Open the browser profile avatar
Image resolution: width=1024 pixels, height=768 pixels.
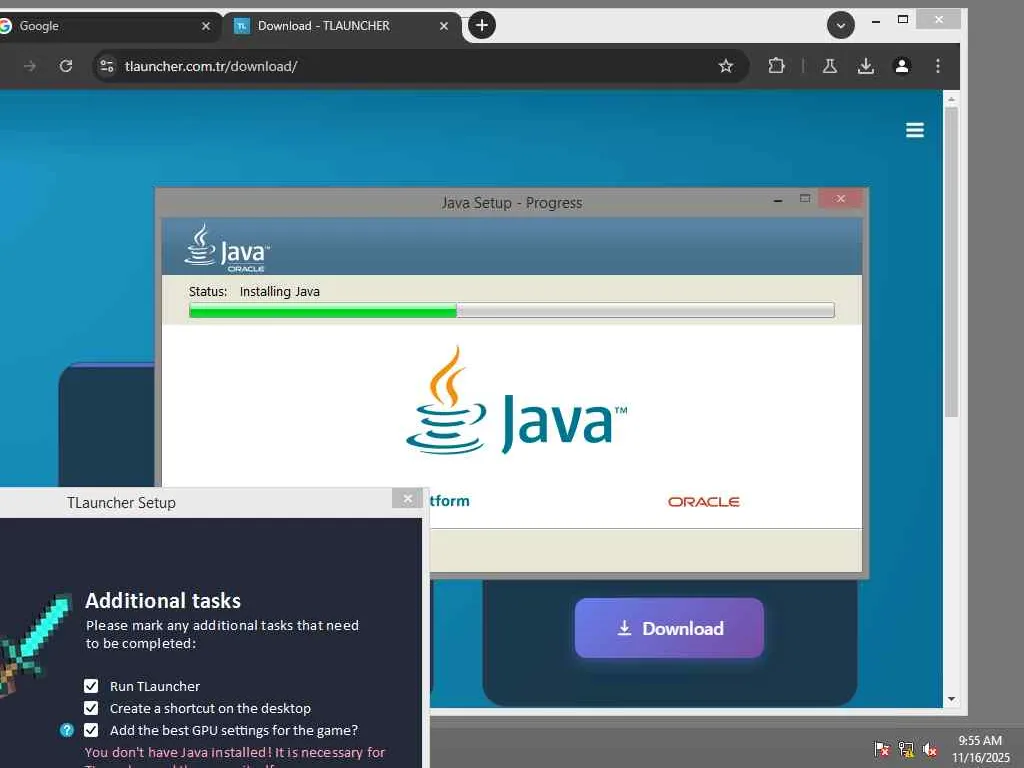pos(902,66)
